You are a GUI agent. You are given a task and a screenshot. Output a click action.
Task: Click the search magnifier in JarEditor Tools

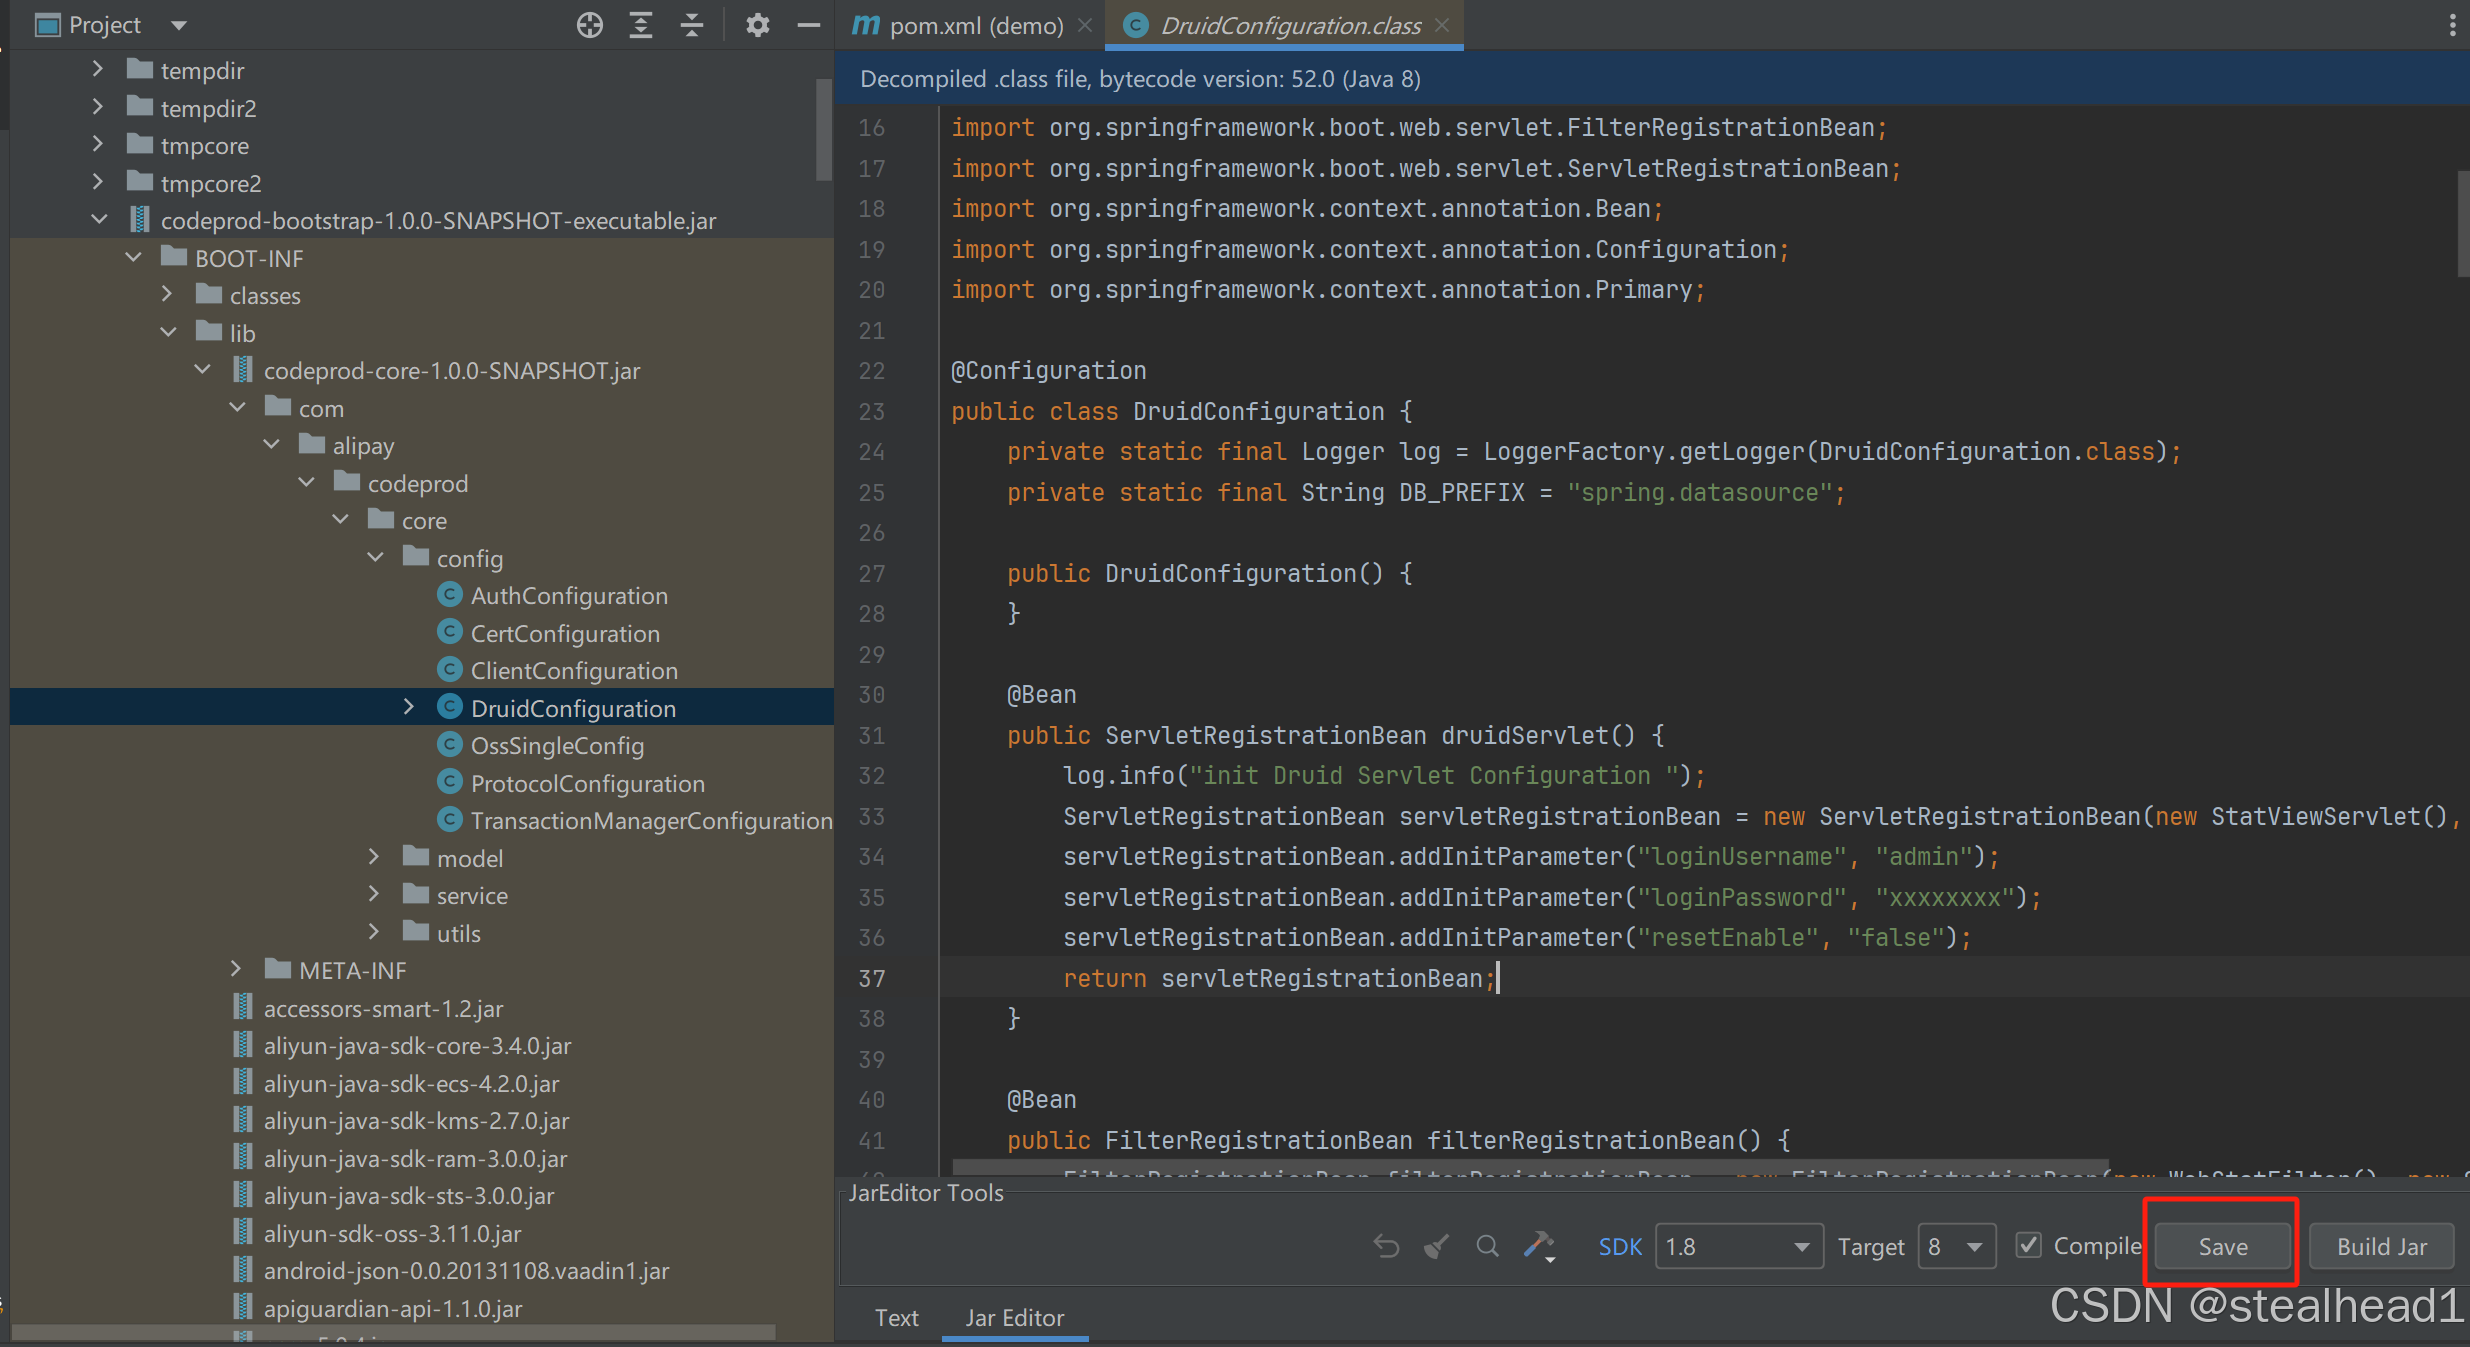pos(1488,1246)
